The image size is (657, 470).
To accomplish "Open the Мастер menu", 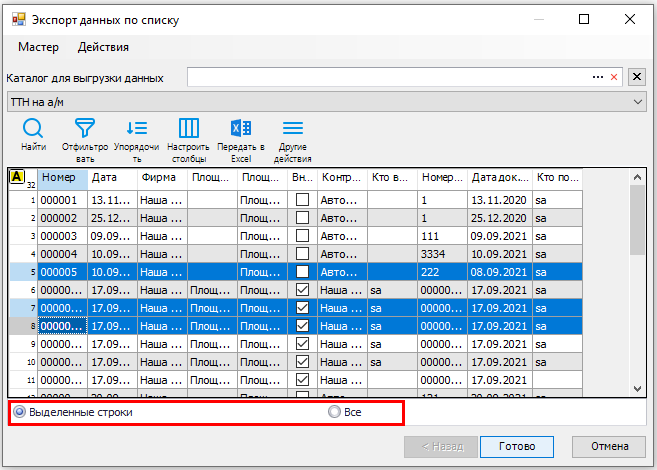I will pyautogui.click(x=38, y=47).
